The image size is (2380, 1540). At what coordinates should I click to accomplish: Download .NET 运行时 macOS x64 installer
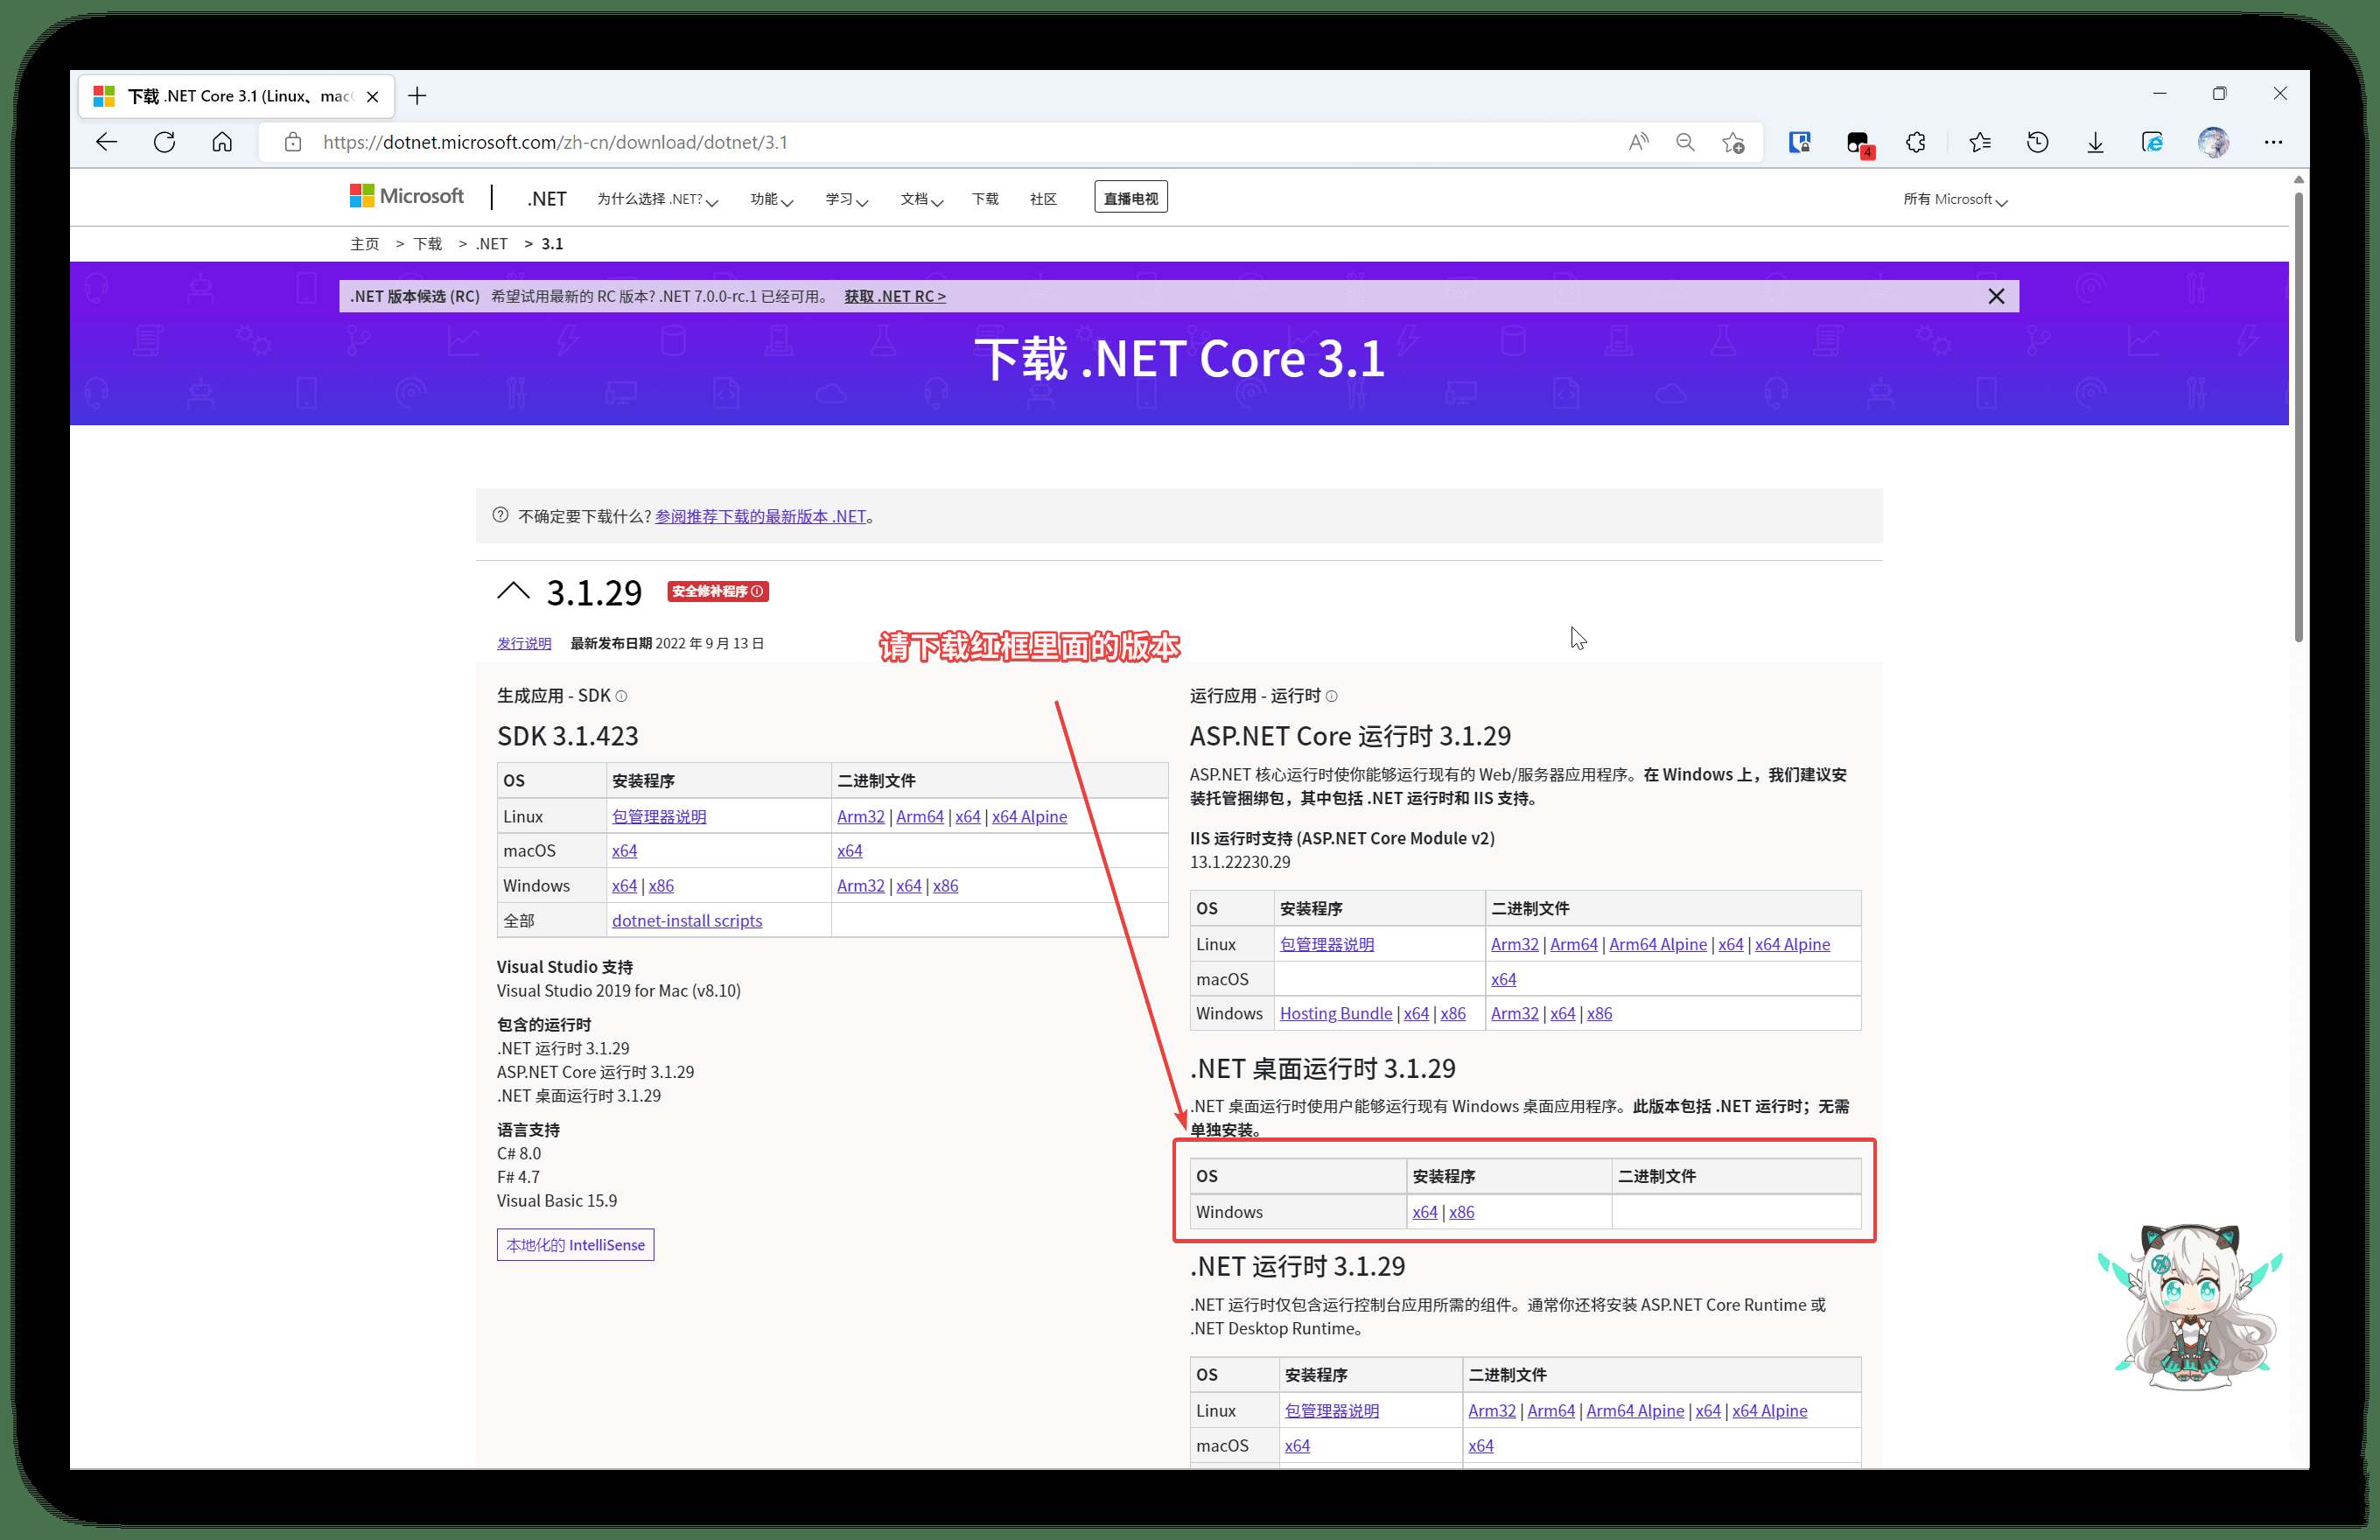tap(1296, 1445)
